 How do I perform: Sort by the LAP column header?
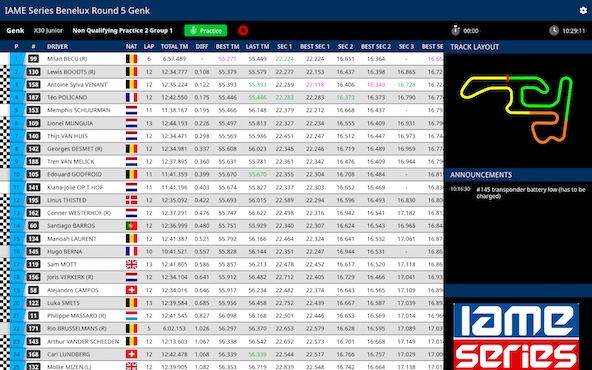point(149,46)
